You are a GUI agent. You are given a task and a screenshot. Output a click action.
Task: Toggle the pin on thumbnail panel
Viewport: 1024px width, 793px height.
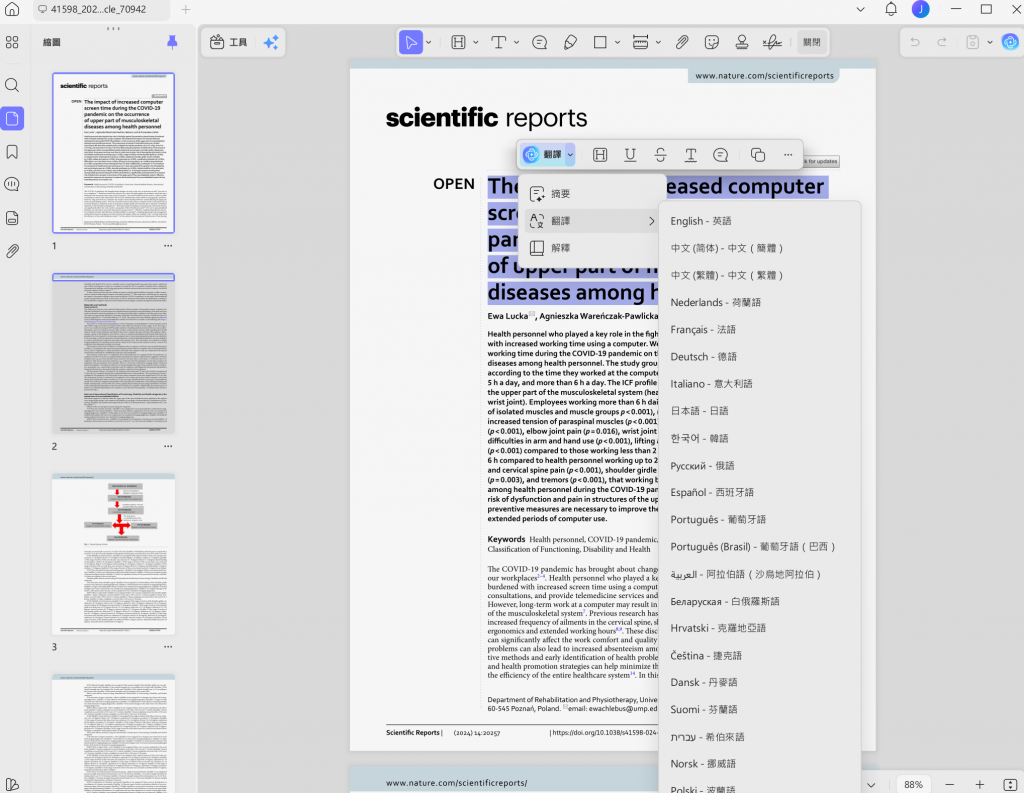[x=172, y=42]
